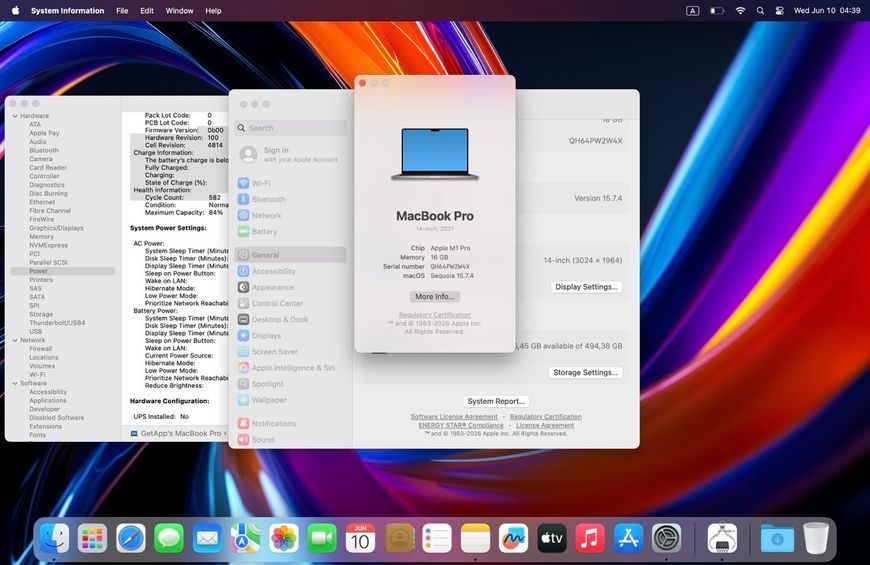Collapse the Software section in System Information
Viewport: 870px width, 565px height.
pos(15,384)
